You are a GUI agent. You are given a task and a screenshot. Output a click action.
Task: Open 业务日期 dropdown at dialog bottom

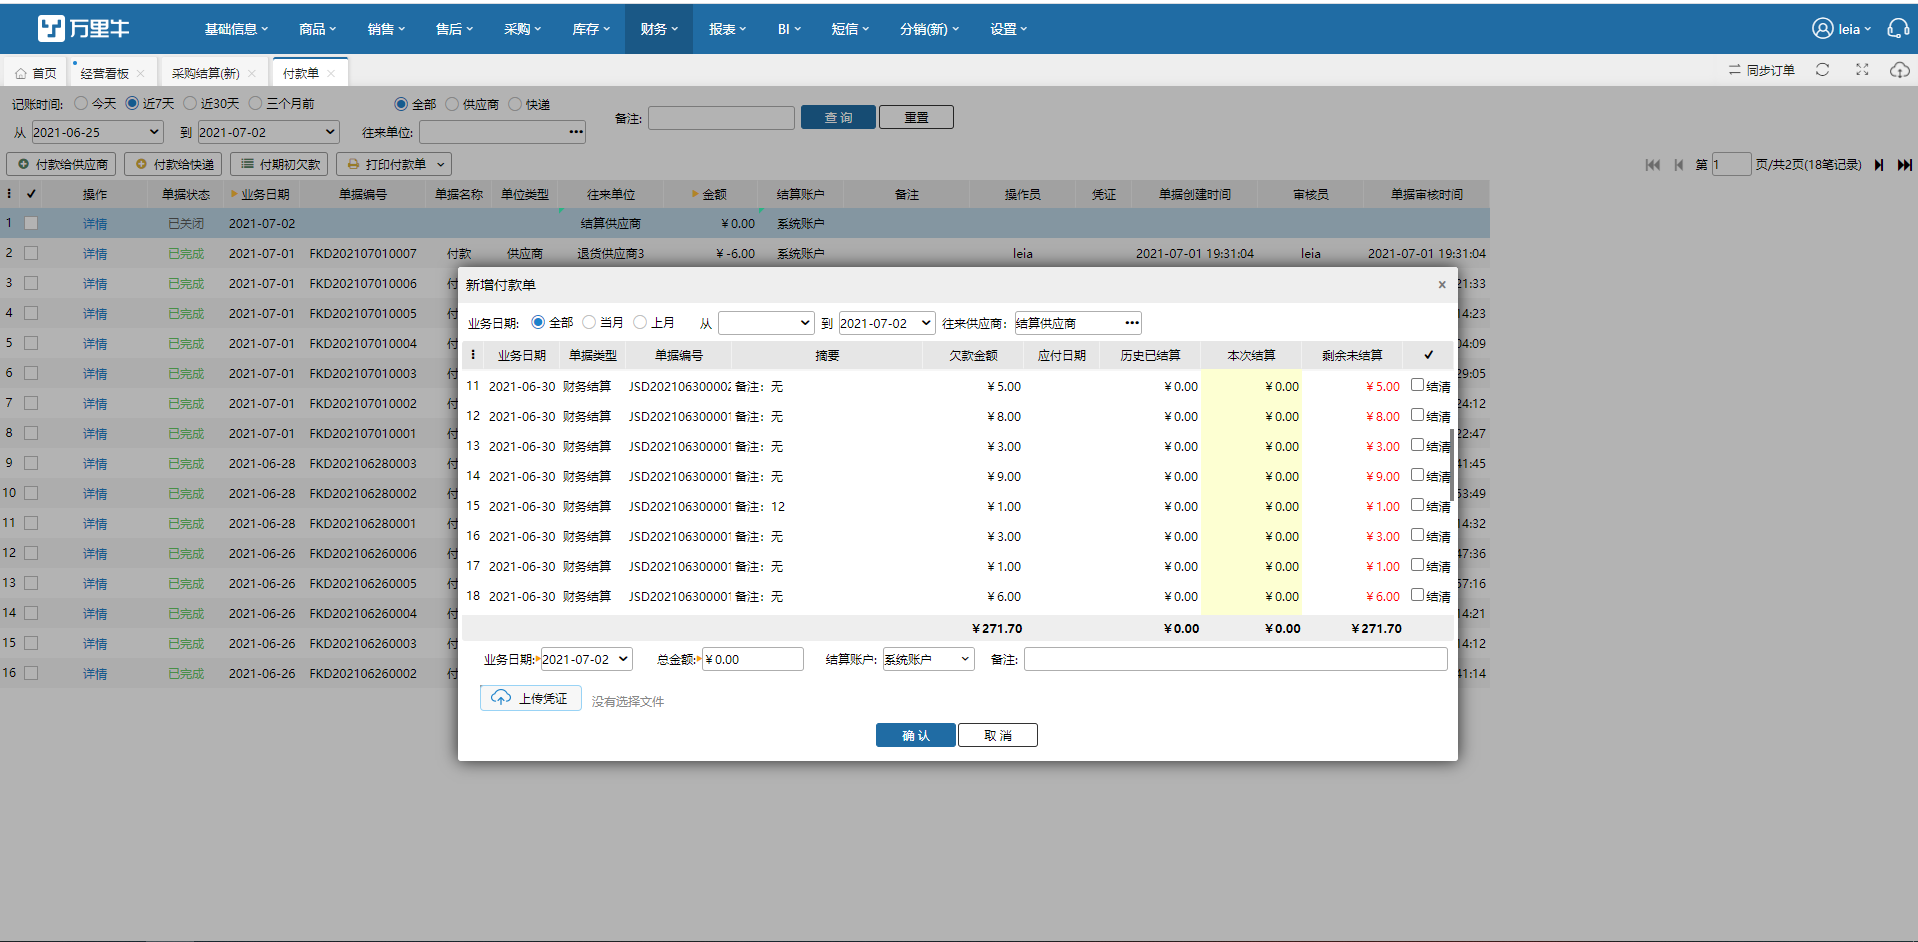(x=623, y=659)
